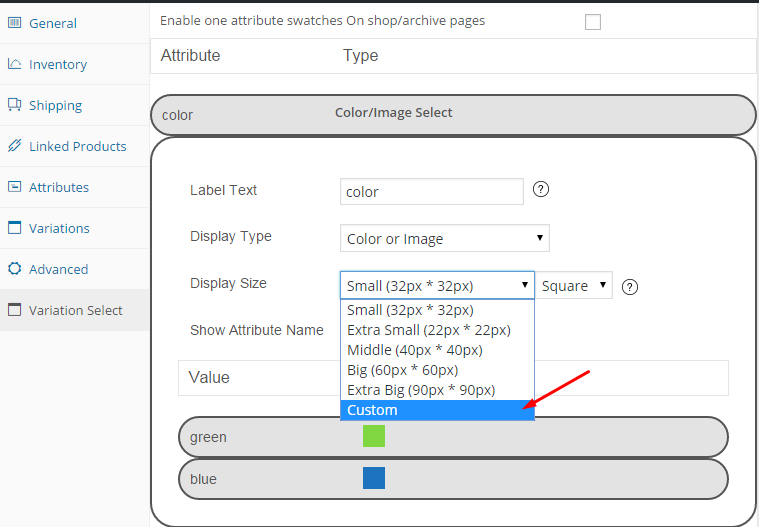Click the General tab icon
The width and height of the screenshot is (759, 527).
(x=15, y=23)
